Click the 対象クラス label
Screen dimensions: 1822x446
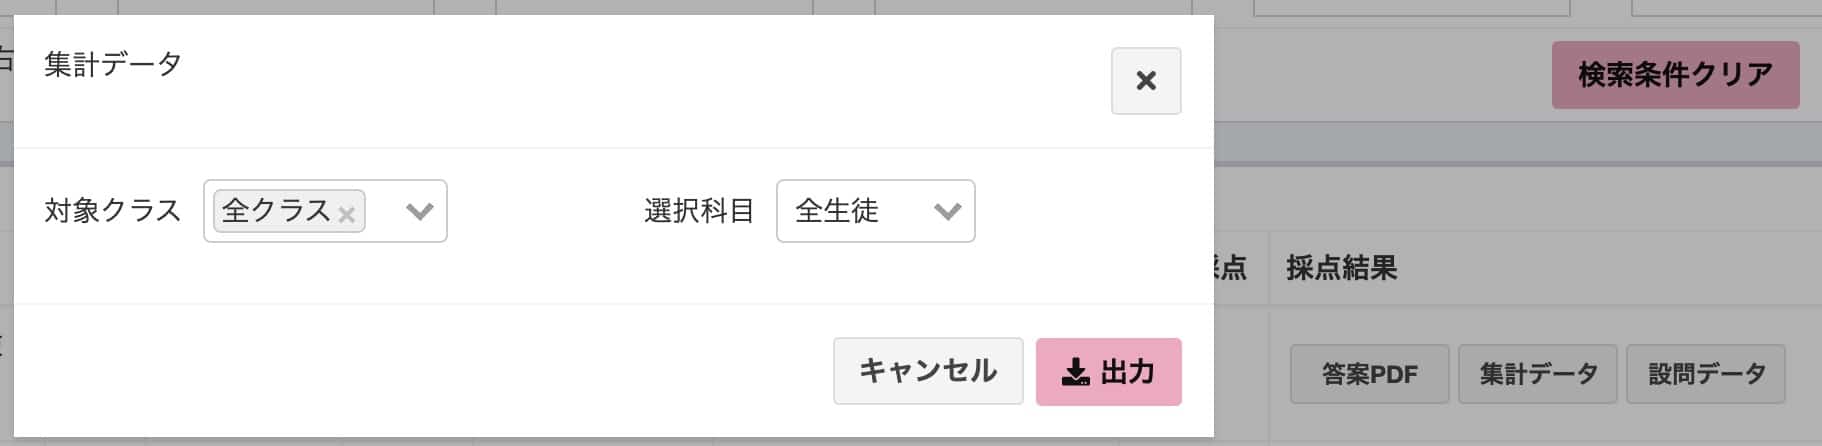tap(112, 211)
